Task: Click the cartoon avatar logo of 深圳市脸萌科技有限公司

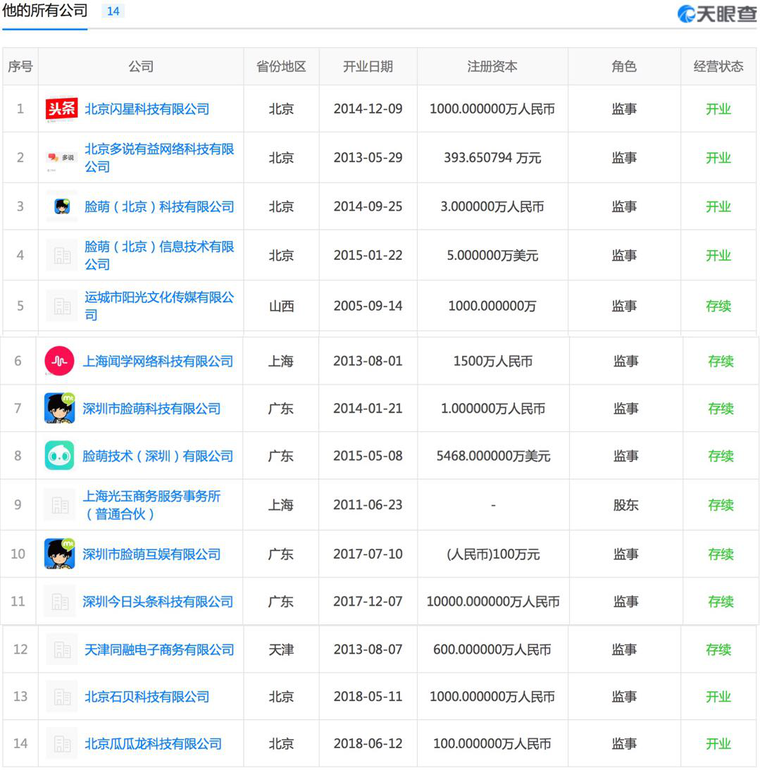Action: pyautogui.click(x=59, y=408)
